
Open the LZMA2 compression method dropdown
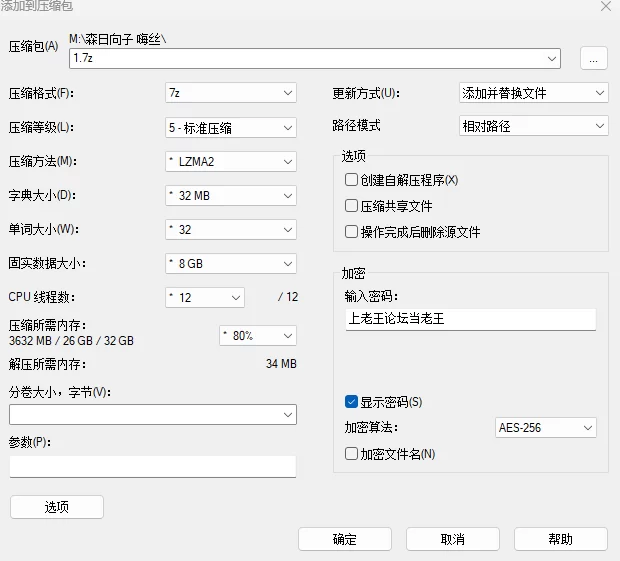tap(231, 162)
